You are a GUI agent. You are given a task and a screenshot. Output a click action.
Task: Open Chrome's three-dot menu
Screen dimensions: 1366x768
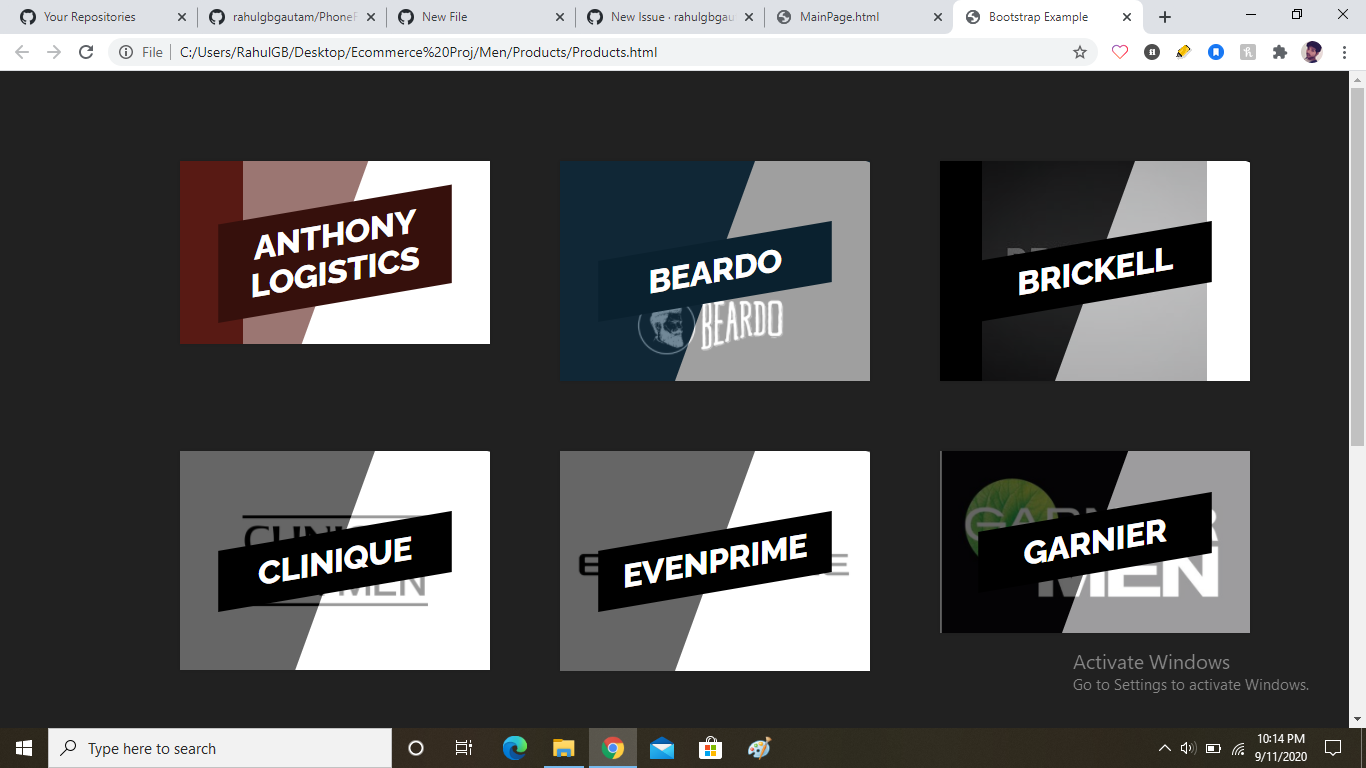[x=1343, y=52]
